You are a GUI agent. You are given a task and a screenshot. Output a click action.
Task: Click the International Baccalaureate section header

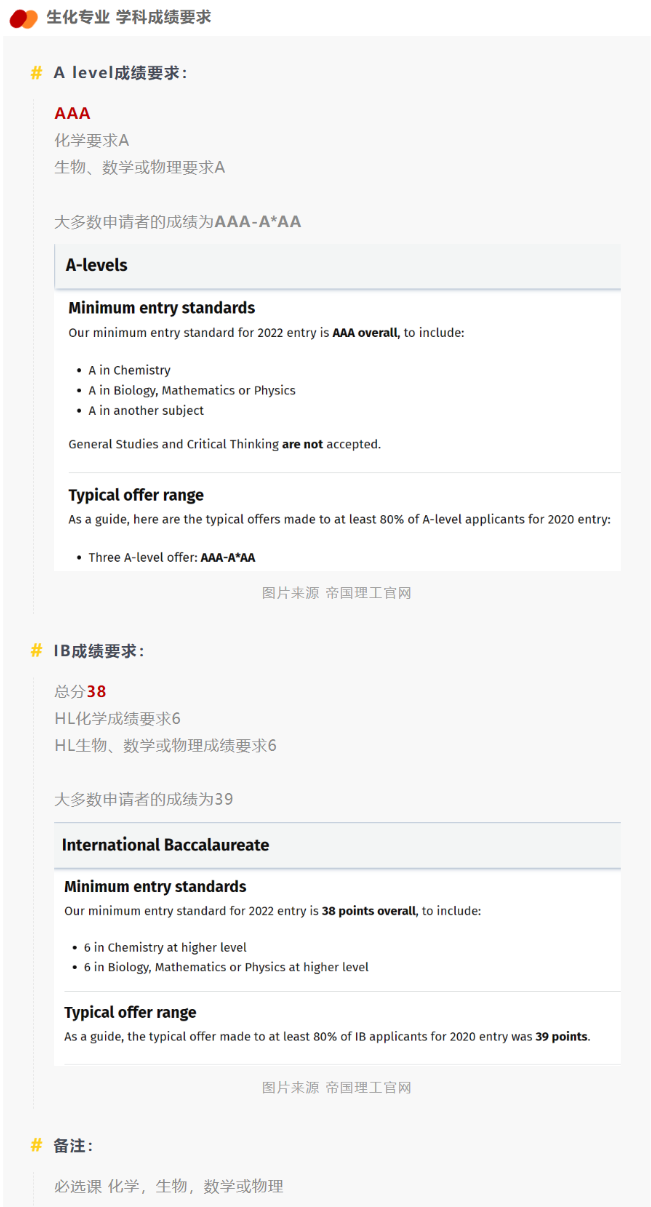[x=165, y=845]
